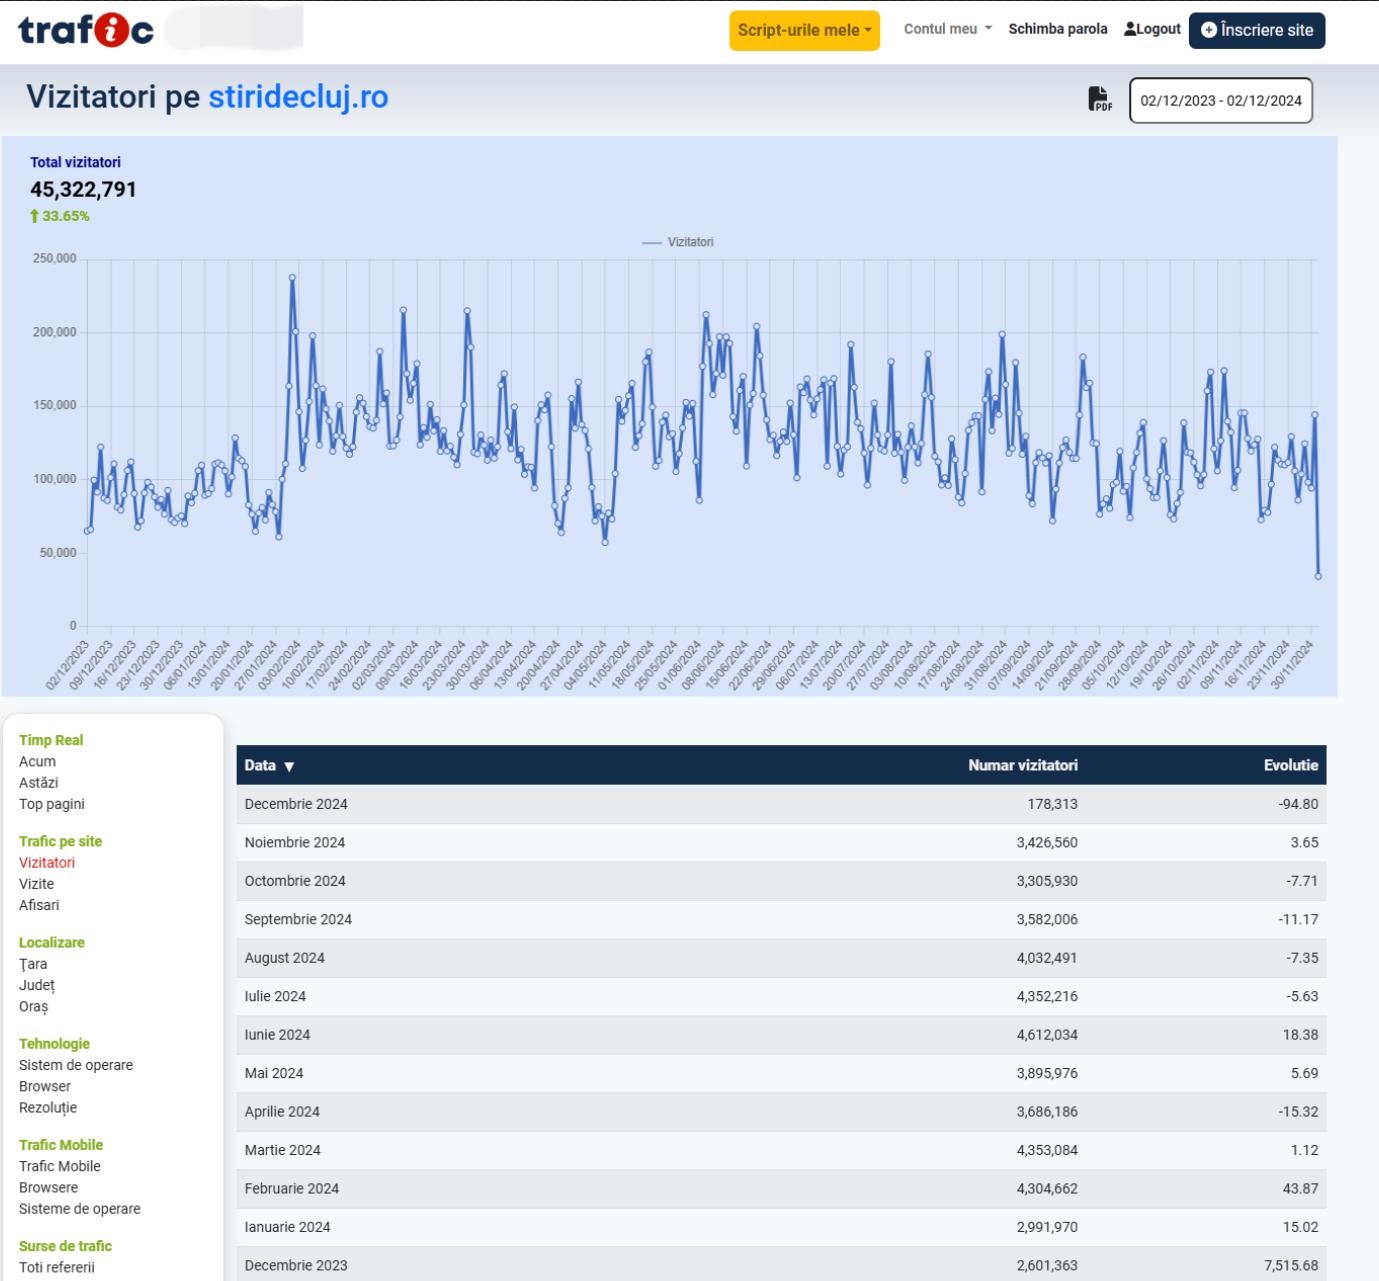
Task: Click the Iulie 2024 row
Action: 781,996
